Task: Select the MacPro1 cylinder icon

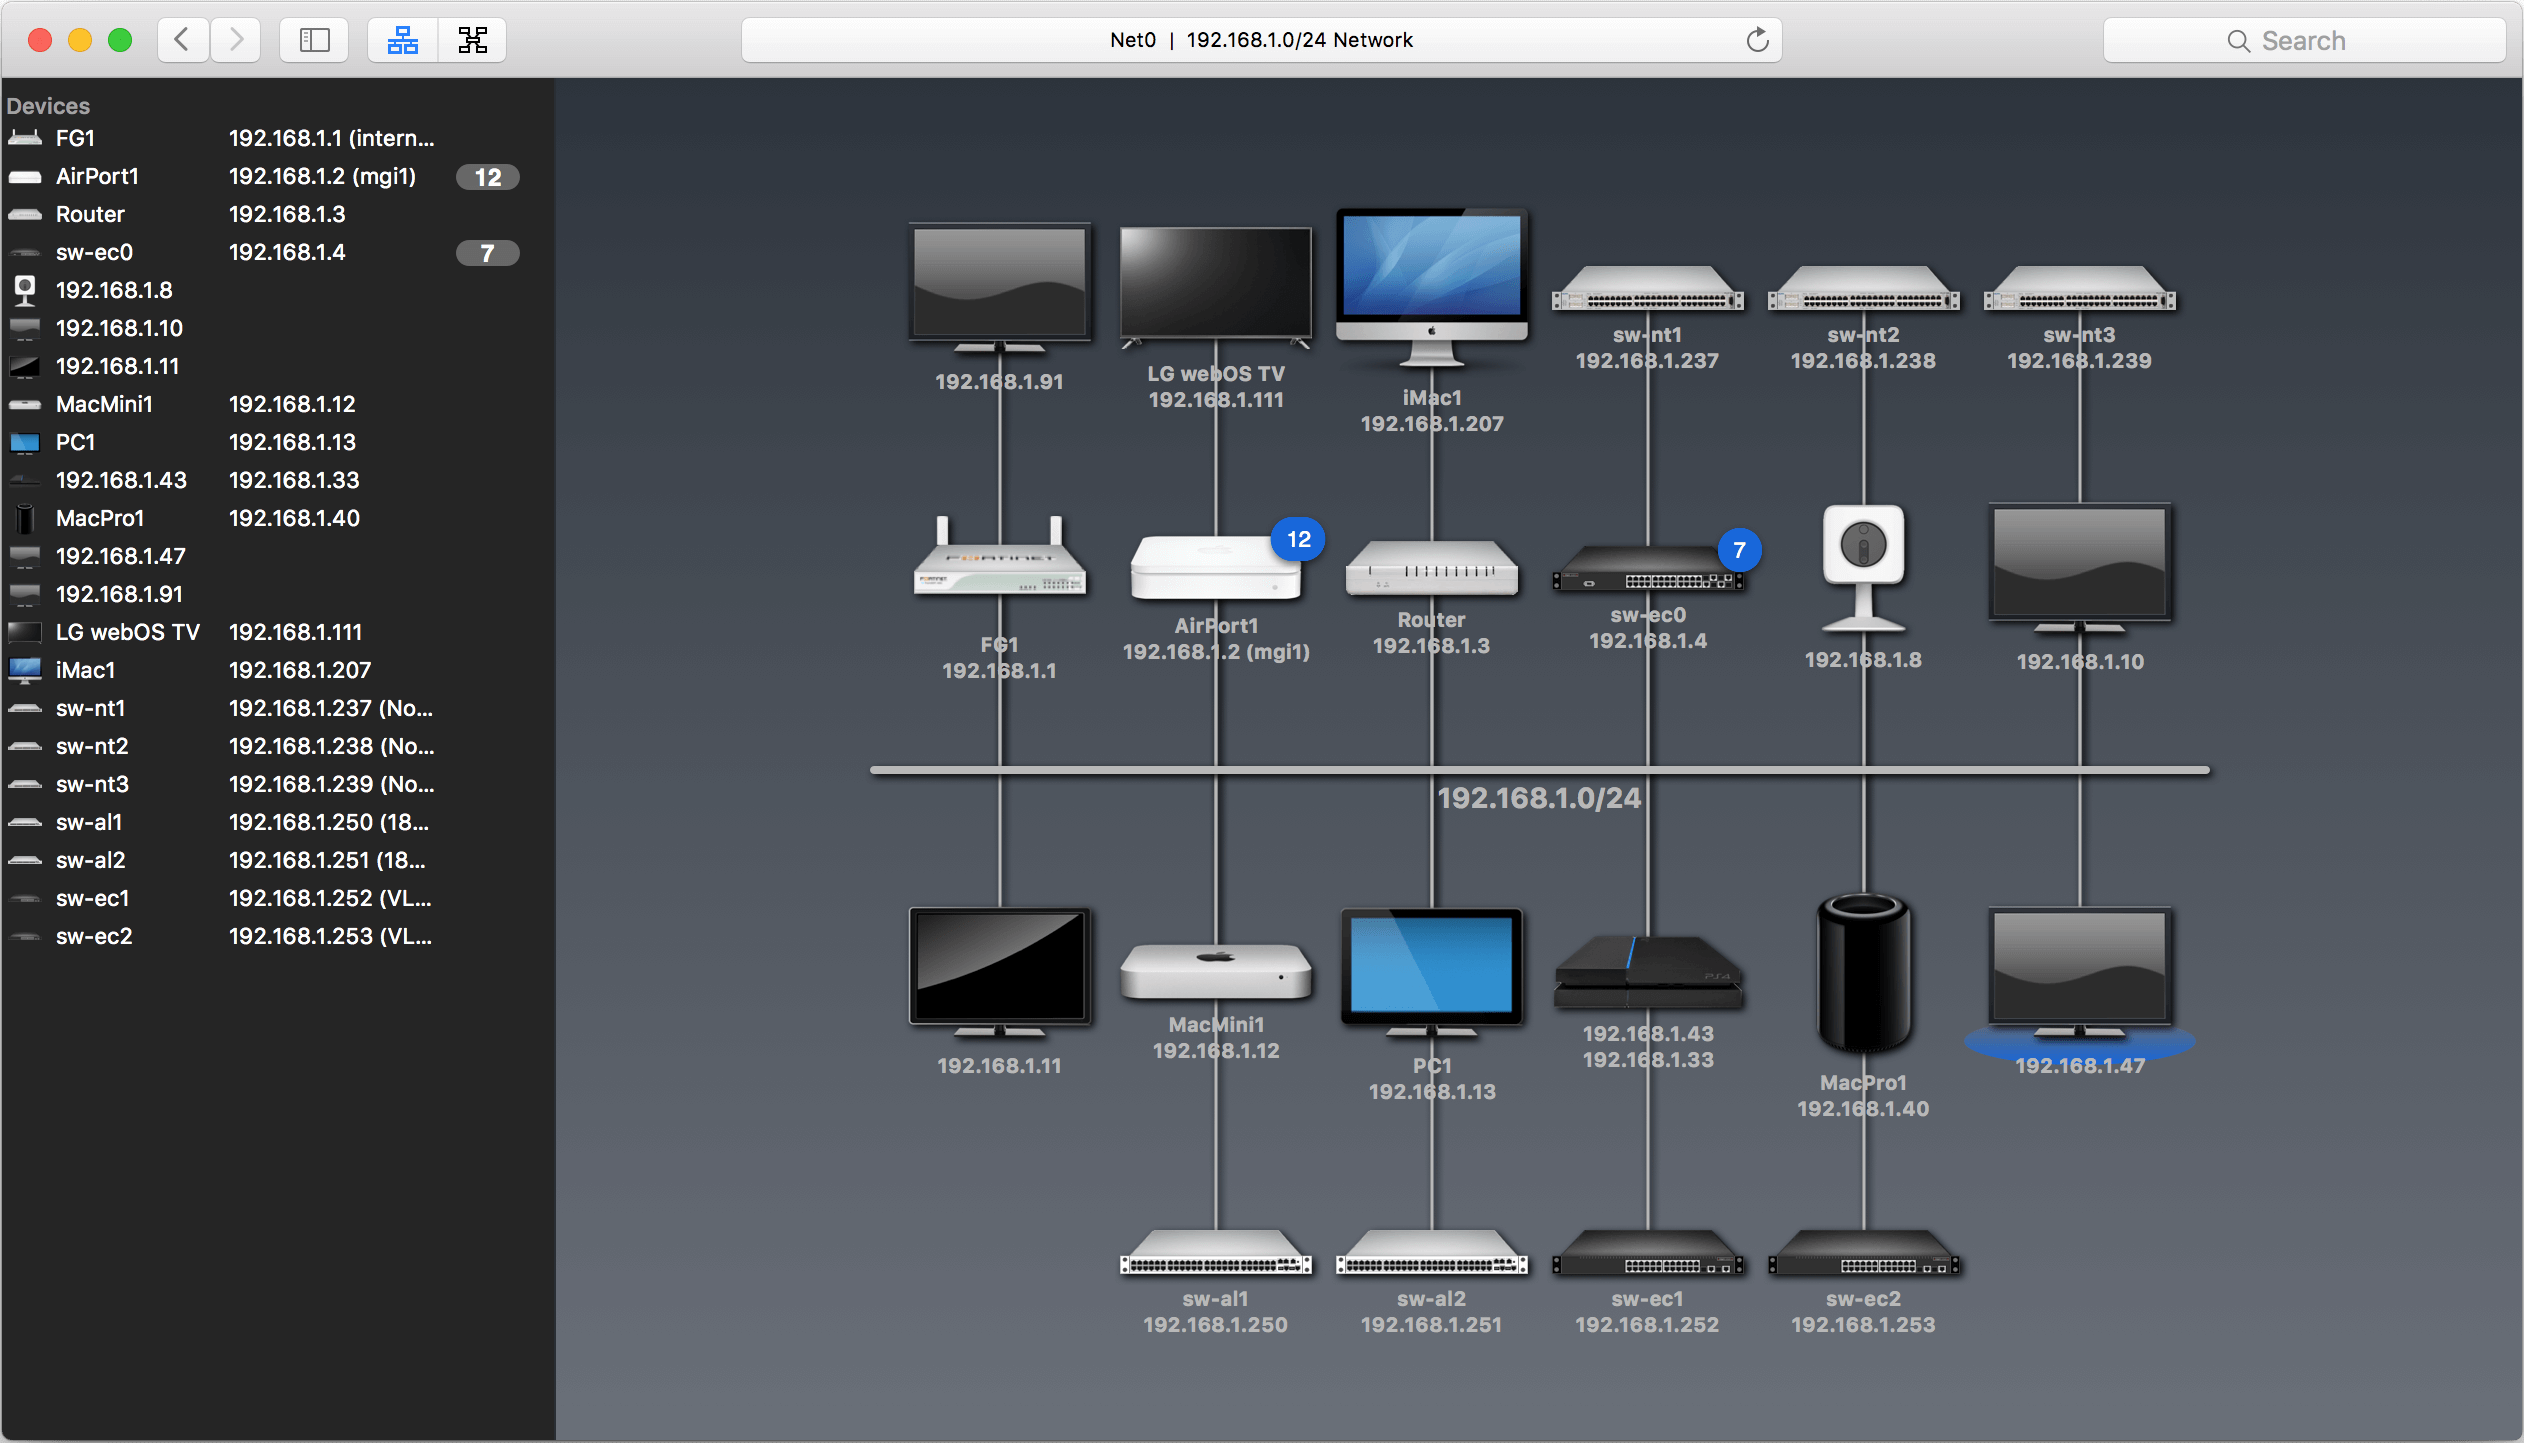Action: click(x=1863, y=972)
